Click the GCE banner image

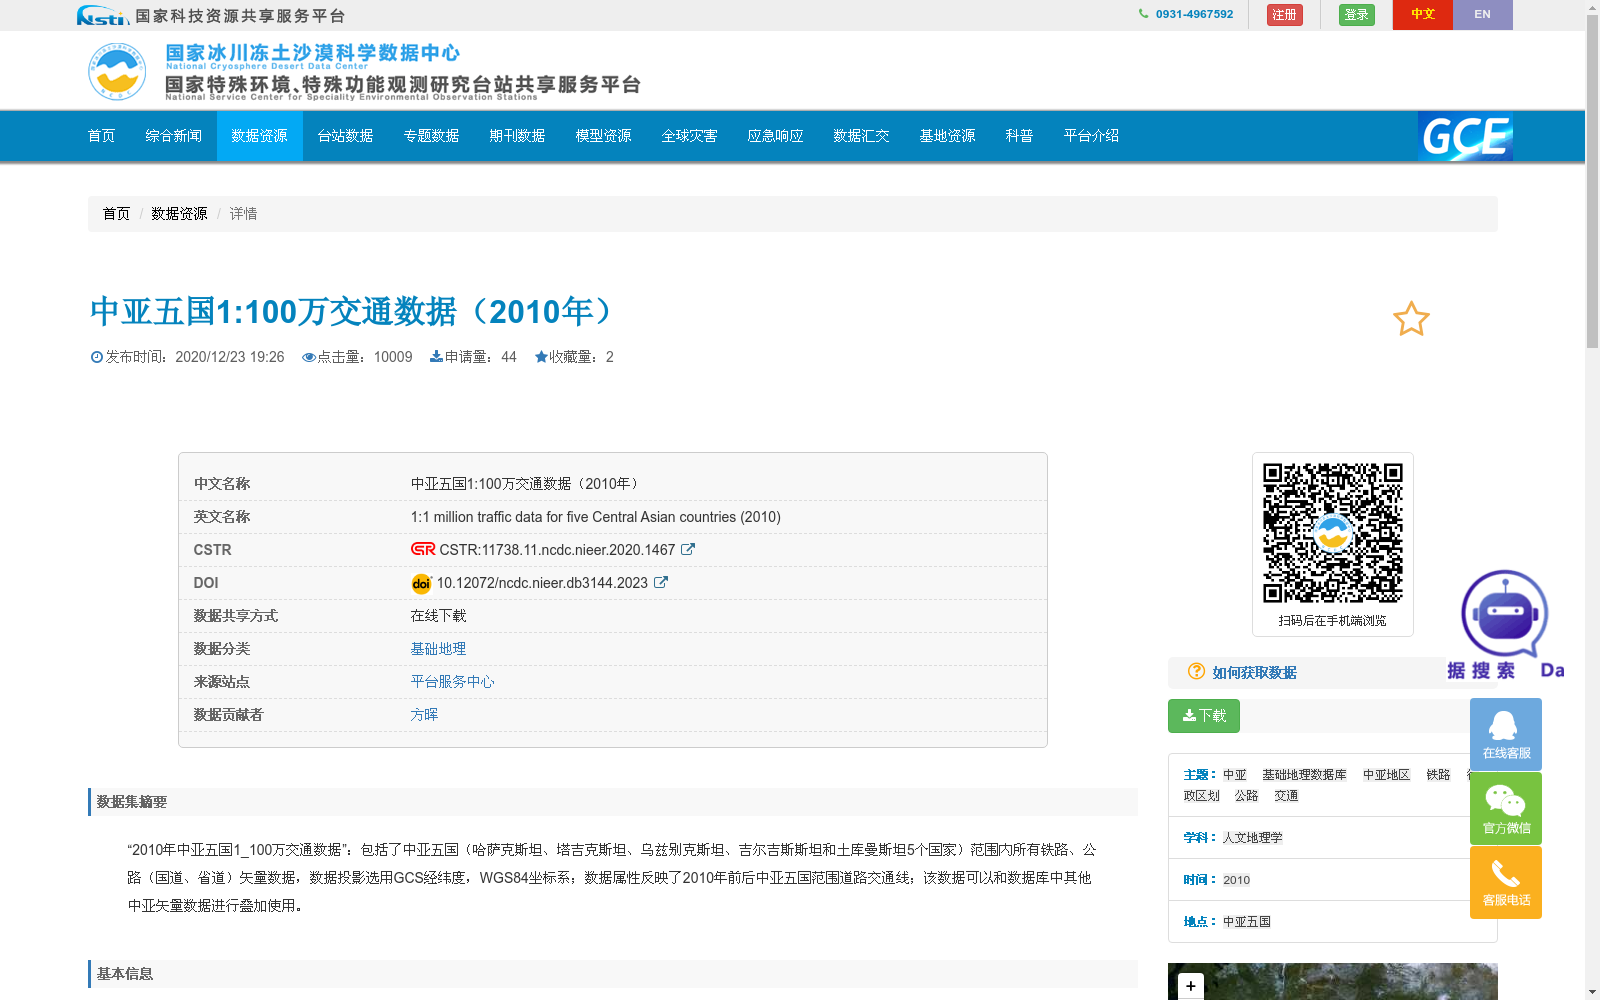1465,136
